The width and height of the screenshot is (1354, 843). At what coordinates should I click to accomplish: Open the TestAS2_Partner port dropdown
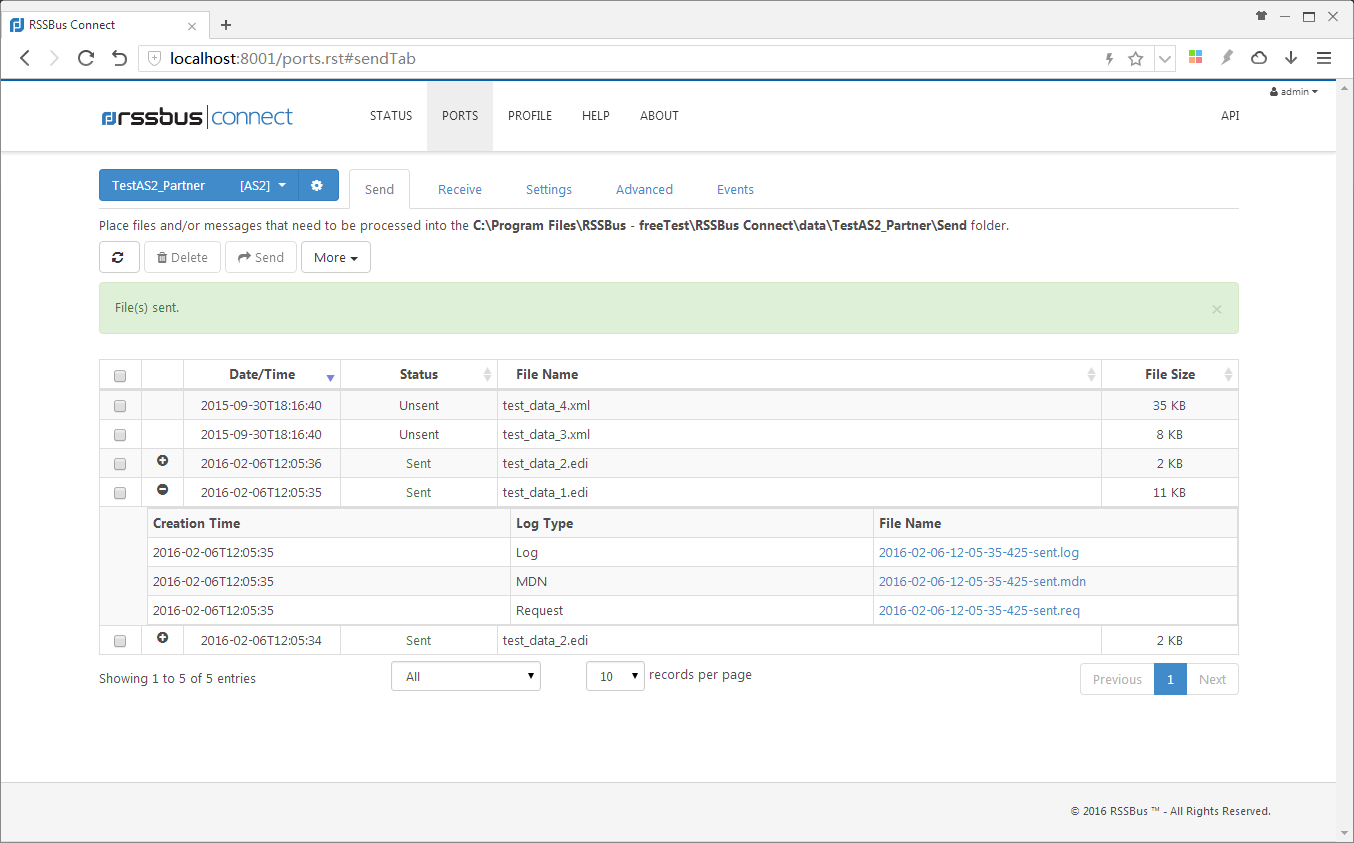tap(199, 185)
